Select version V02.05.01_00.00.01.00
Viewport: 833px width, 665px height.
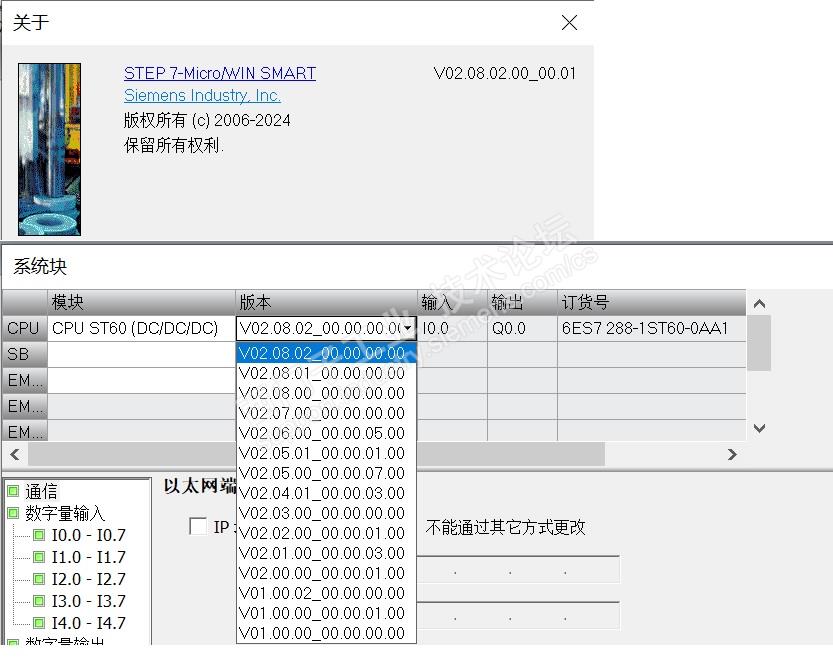tap(326, 453)
